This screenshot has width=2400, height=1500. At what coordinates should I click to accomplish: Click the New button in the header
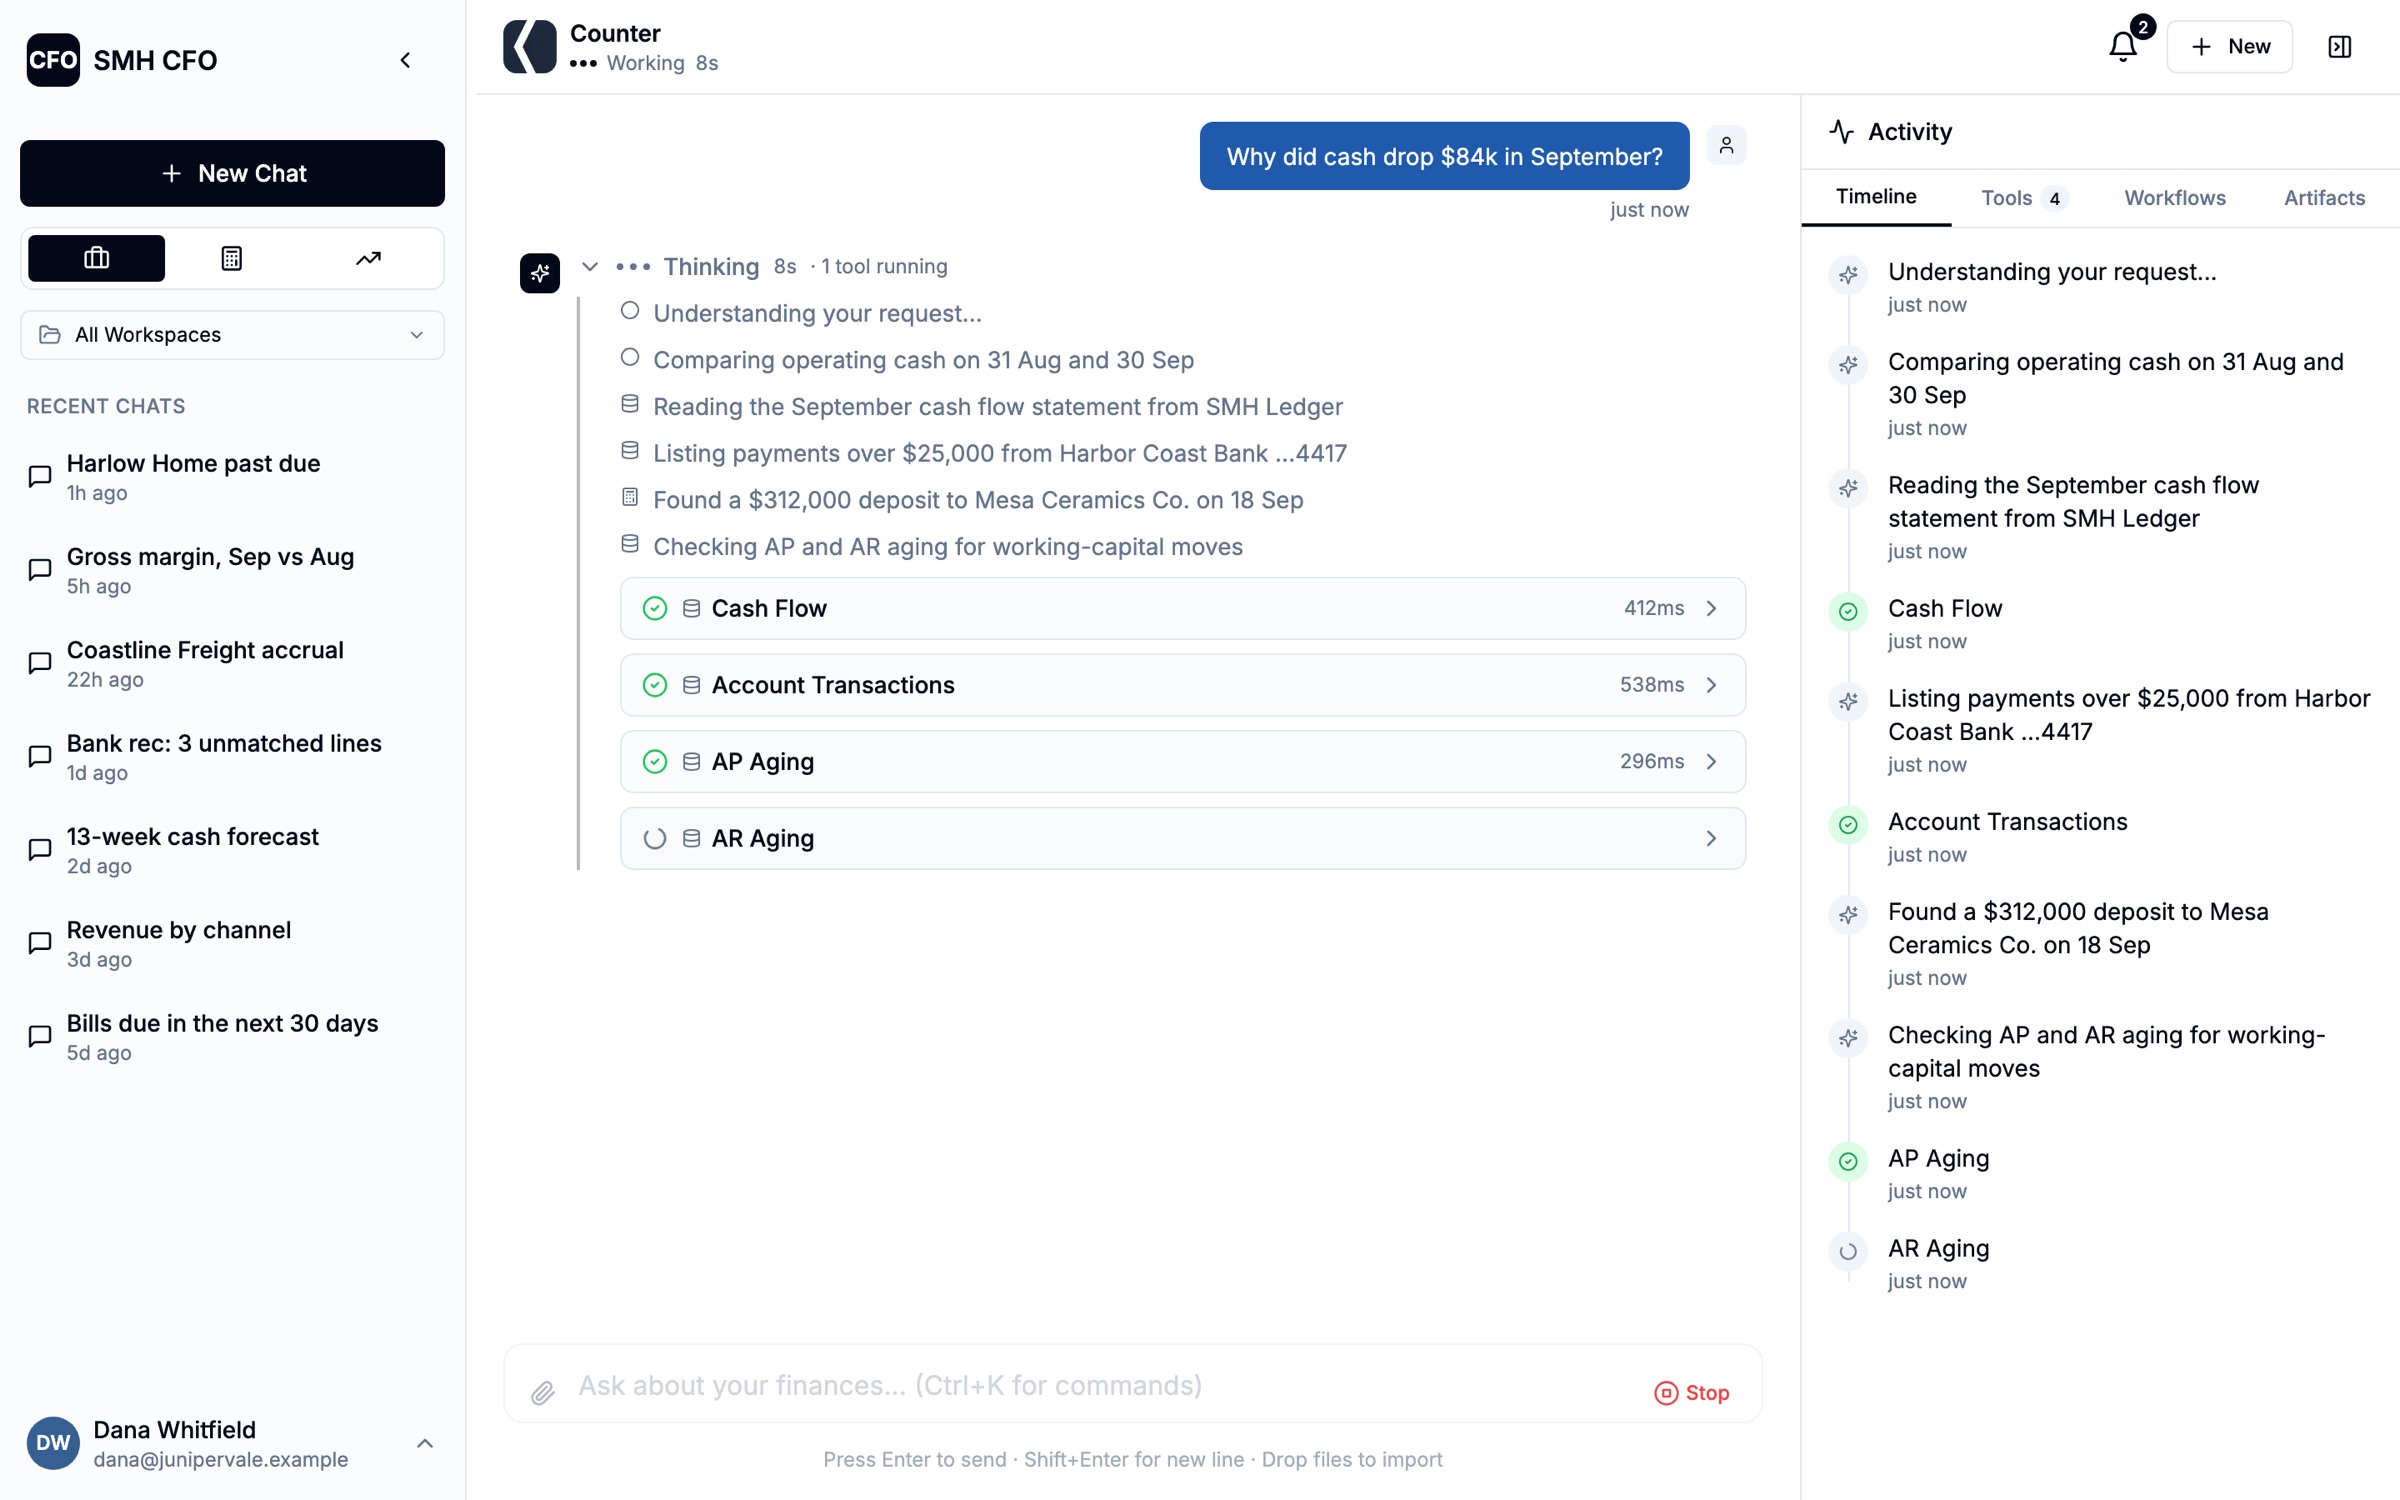tap(2229, 46)
